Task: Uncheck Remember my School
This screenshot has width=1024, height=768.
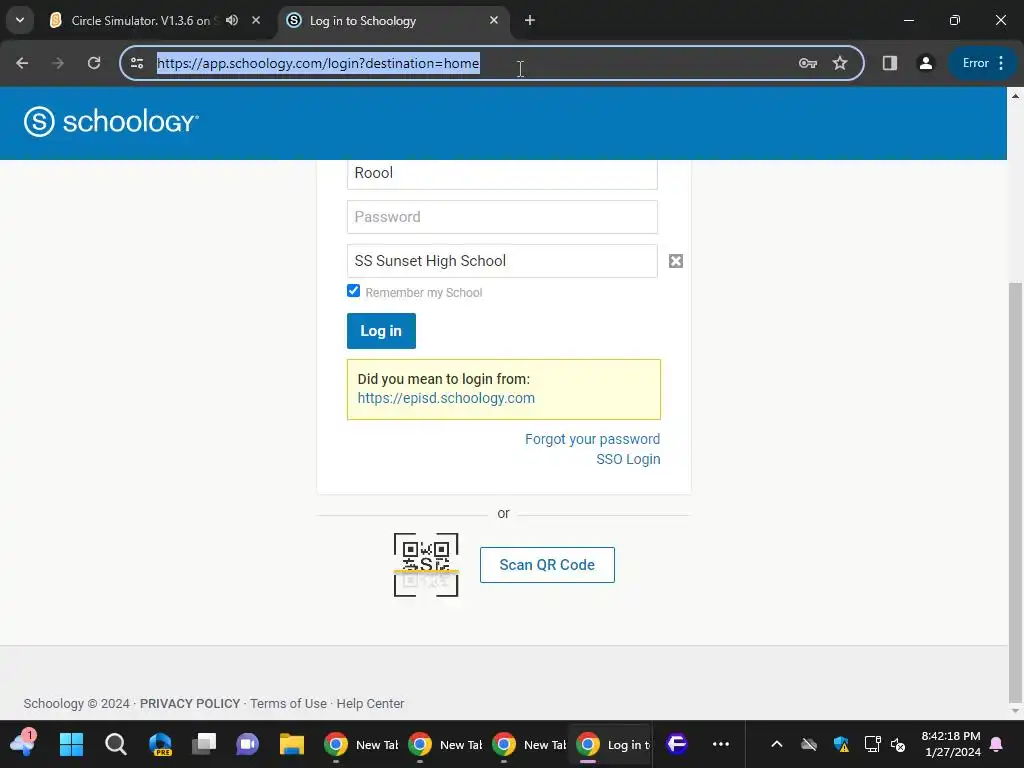Action: point(353,291)
